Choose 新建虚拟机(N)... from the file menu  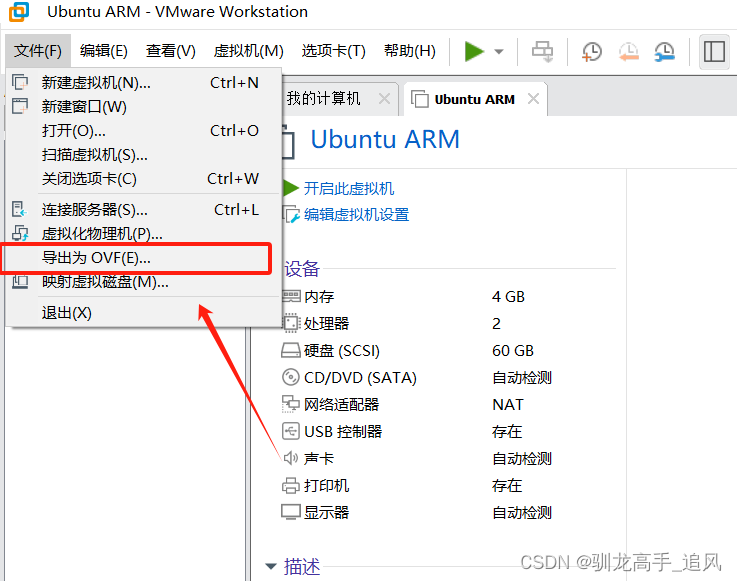[144, 83]
